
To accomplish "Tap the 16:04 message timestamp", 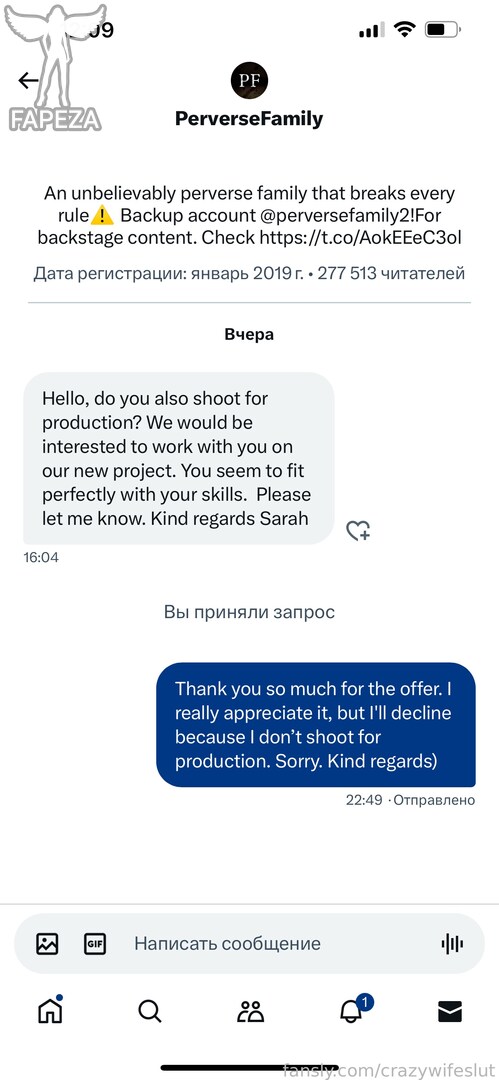I will click(41, 557).
